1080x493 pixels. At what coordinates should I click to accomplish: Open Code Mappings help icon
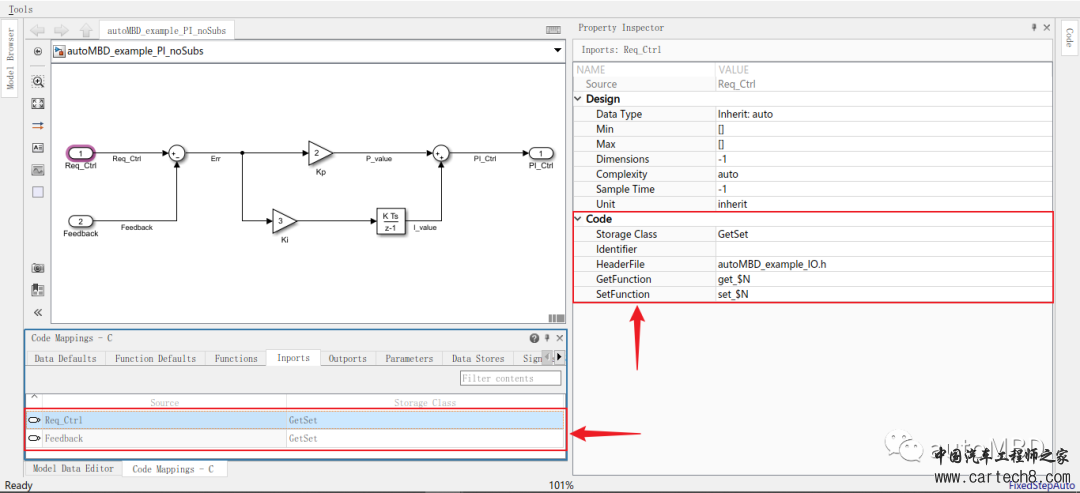pyautogui.click(x=534, y=338)
